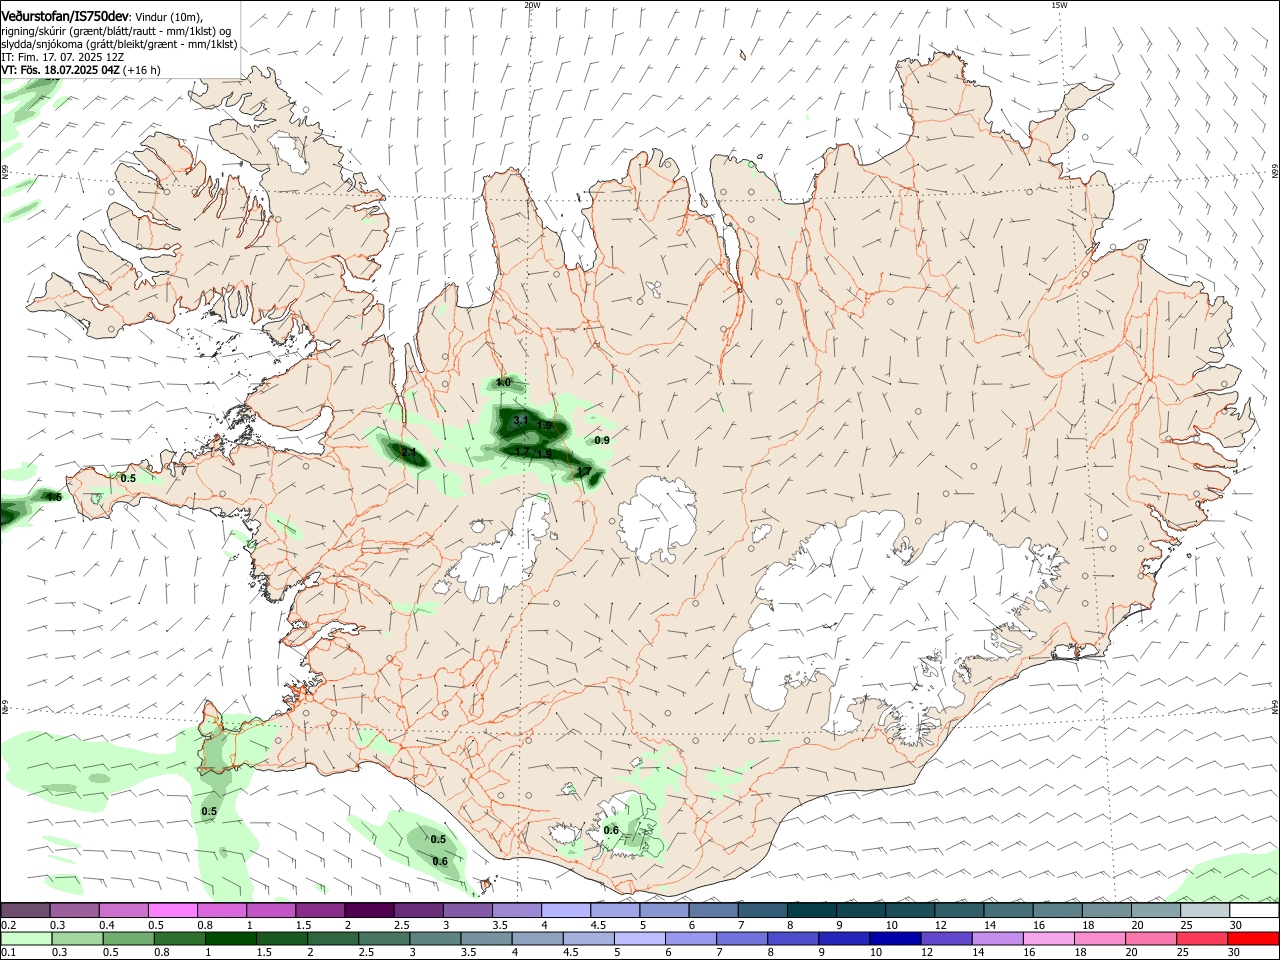Pick the lower-row swatch starting at 2.5
The height and width of the screenshot is (960, 1280).
click(x=384, y=938)
